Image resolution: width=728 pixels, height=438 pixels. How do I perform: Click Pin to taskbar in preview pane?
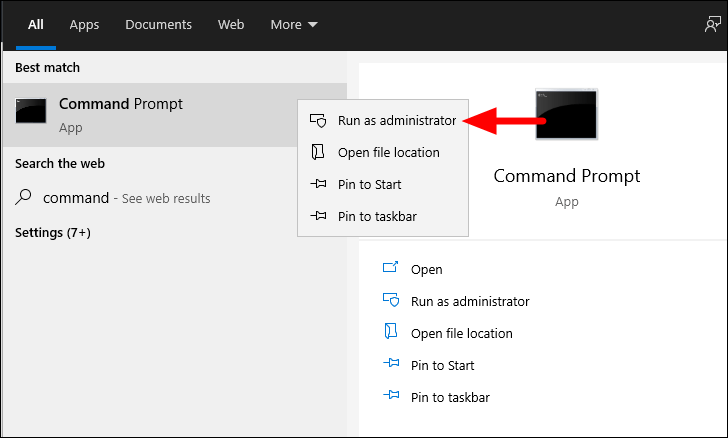click(x=450, y=398)
